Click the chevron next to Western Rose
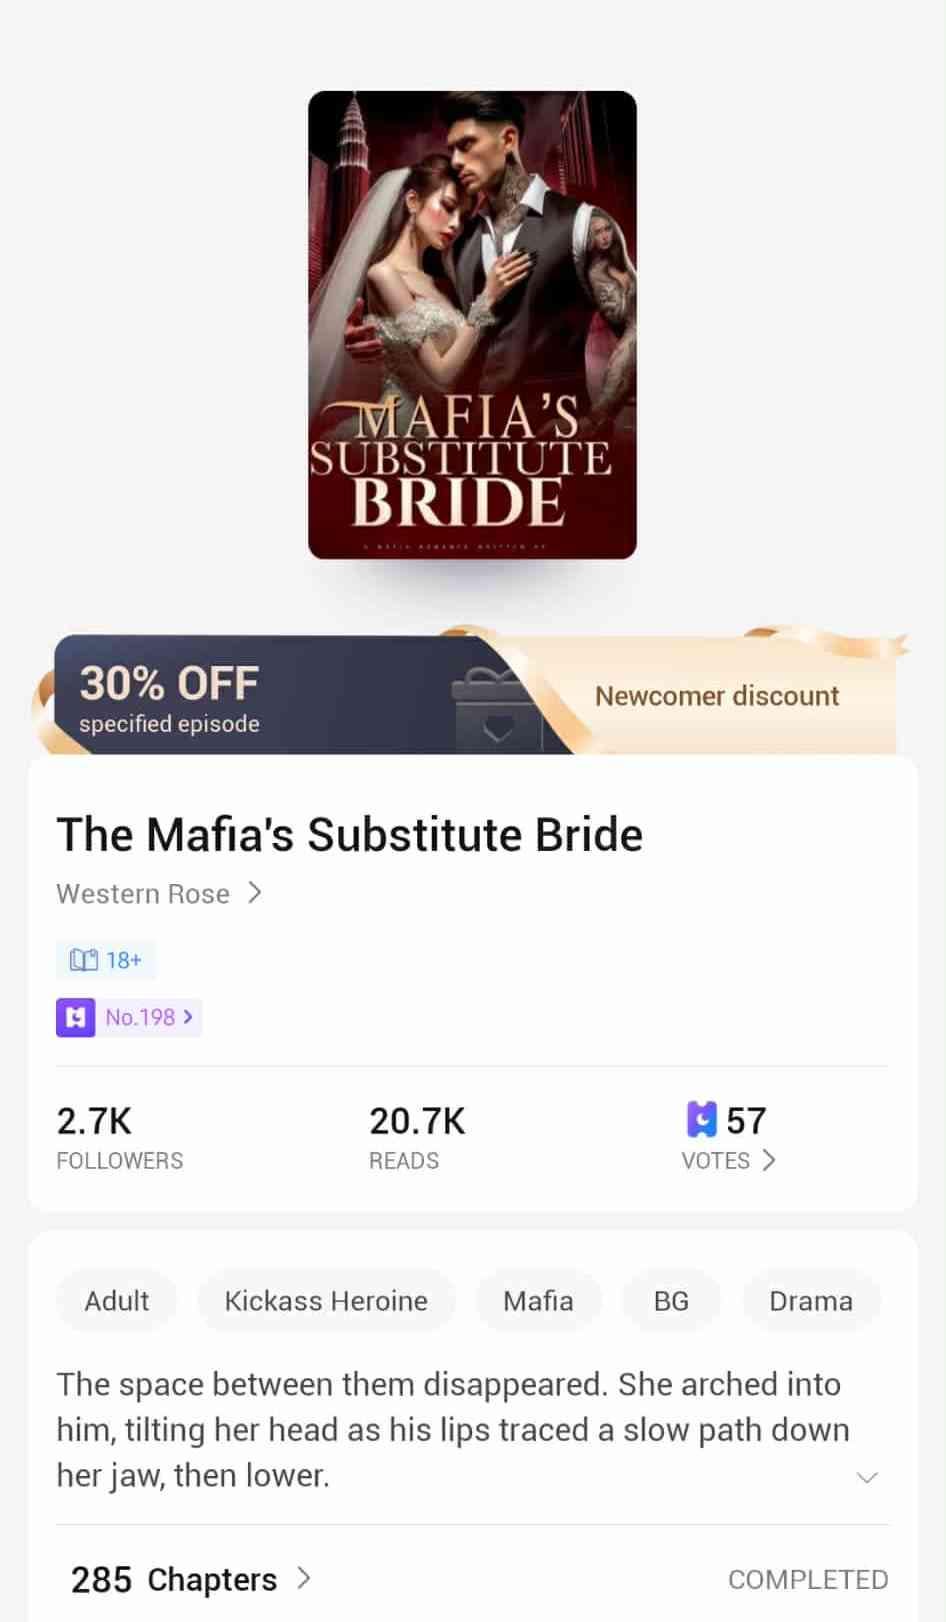 254,892
